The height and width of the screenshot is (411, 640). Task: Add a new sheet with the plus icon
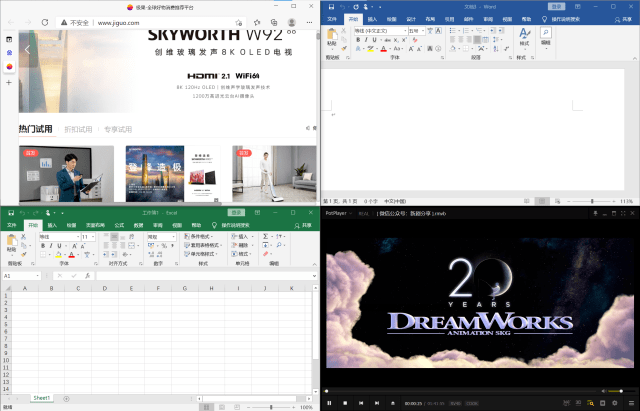pos(67,399)
